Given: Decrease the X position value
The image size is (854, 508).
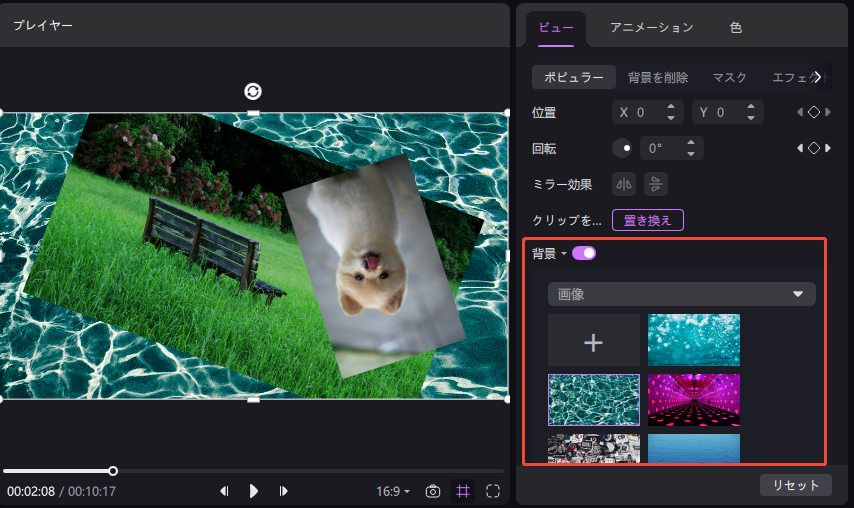Looking at the screenshot, I should click(671, 118).
